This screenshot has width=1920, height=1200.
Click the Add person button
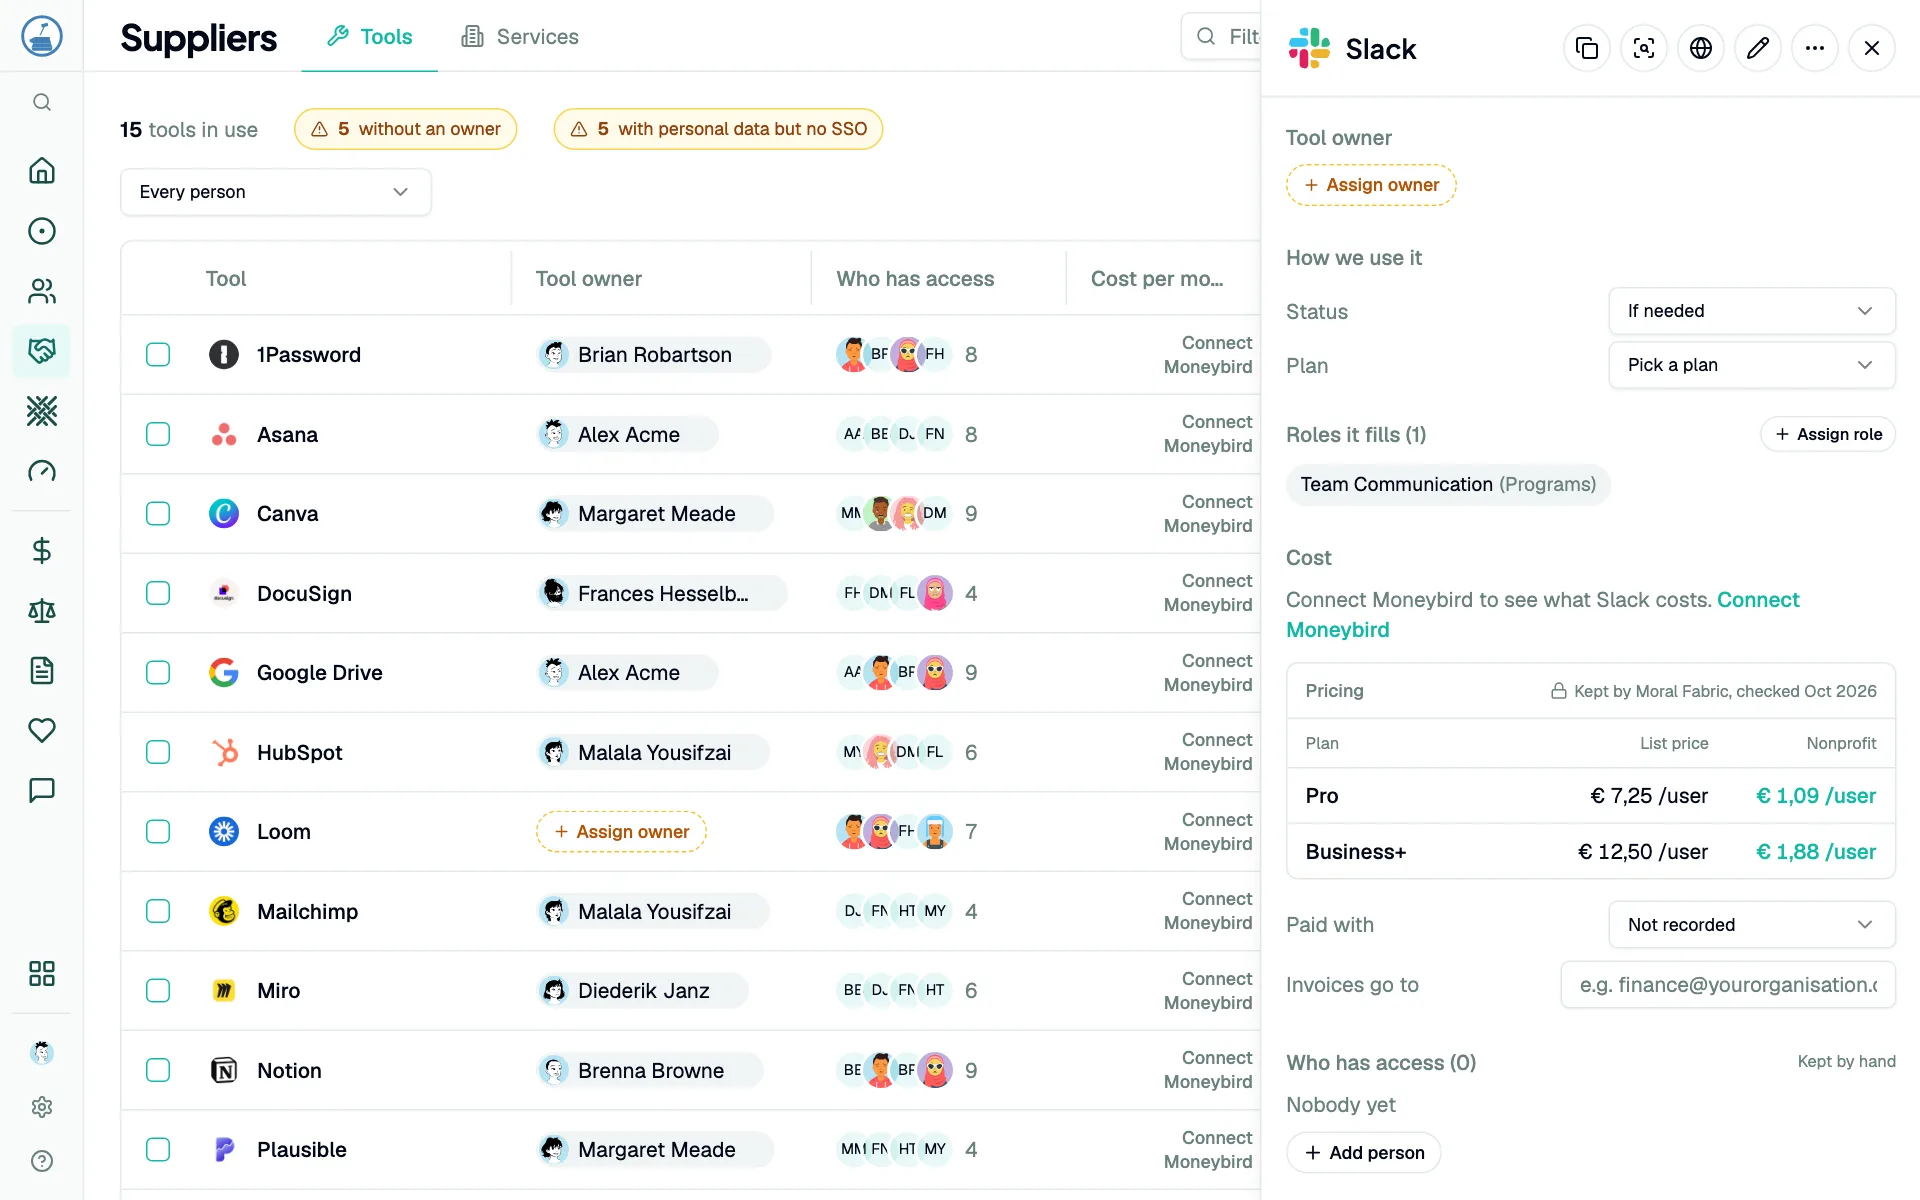[1364, 1153]
